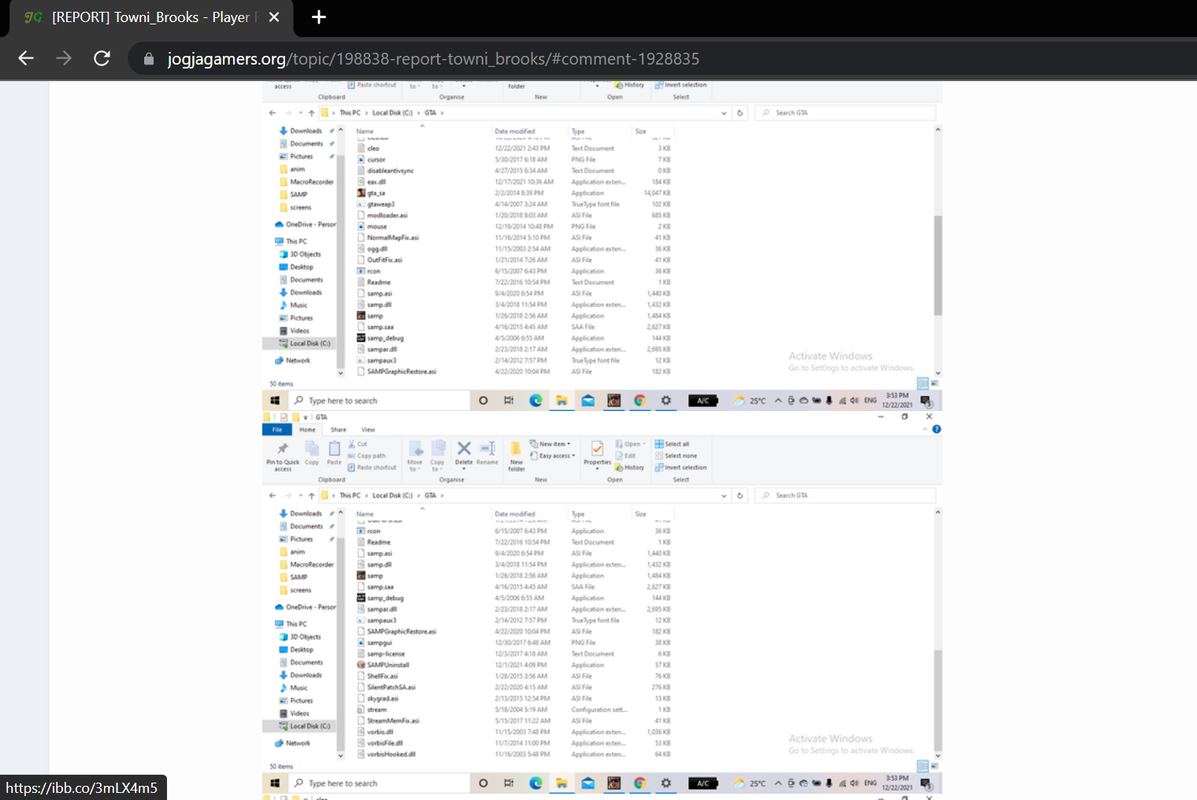Image resolution: width=1197 pixels, height=800 pixels.
Task: Create a New folder from the ribbon
Action: click(x=516, y=456)
